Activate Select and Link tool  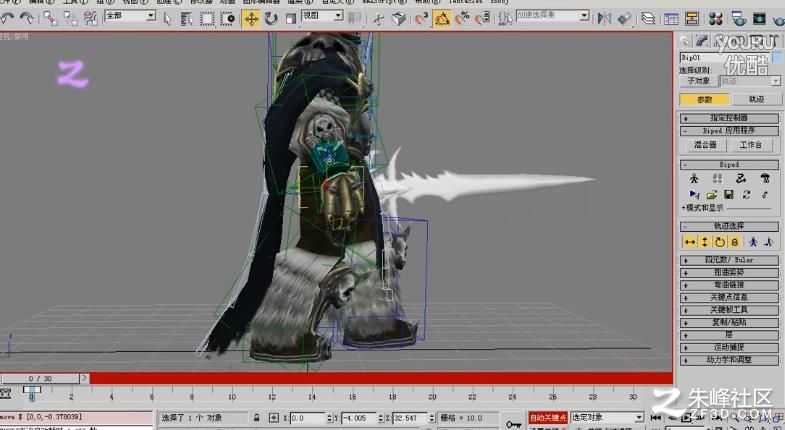pos(50,19)
